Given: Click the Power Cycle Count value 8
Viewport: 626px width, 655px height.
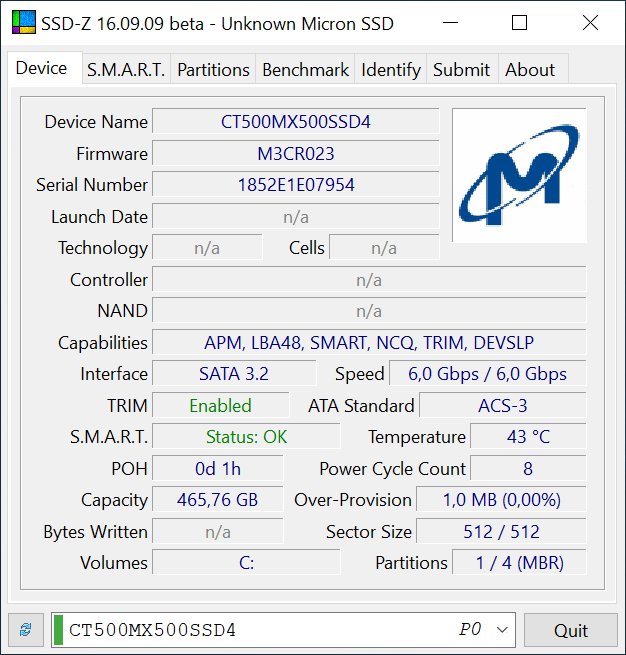Looking at the screenshot, I should (528, 468).
